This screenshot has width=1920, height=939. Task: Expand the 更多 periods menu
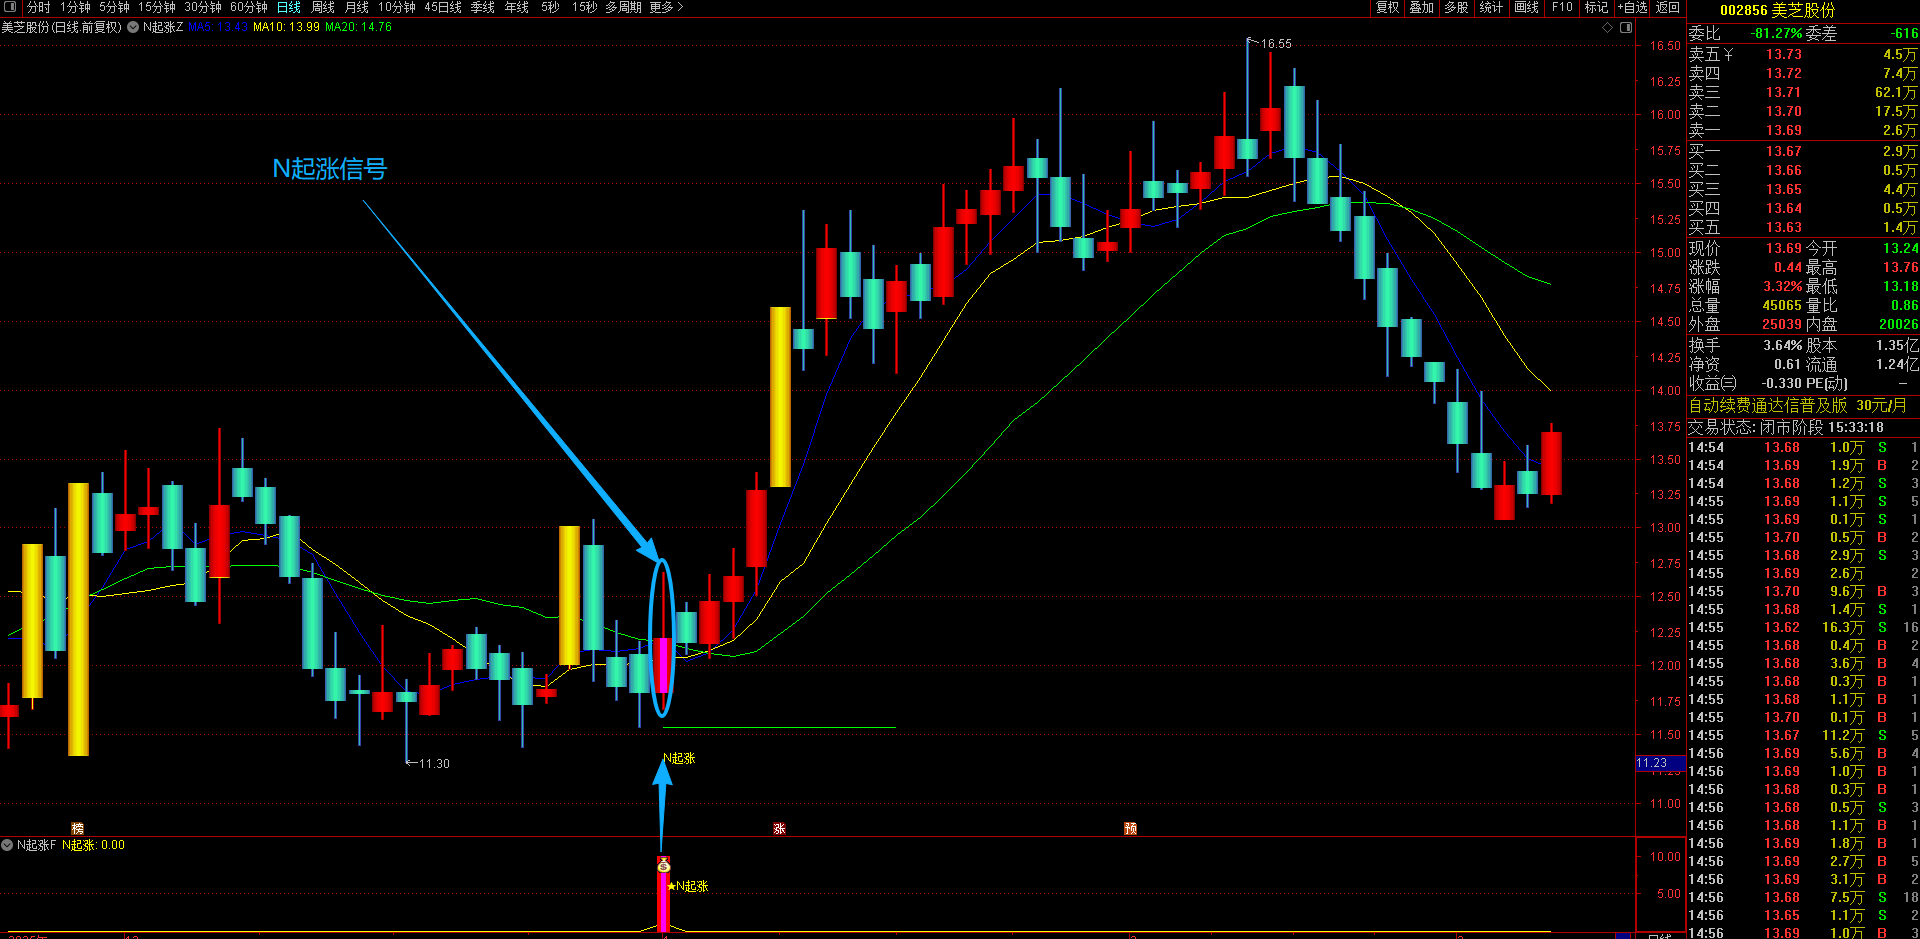[x=666, y=7]
